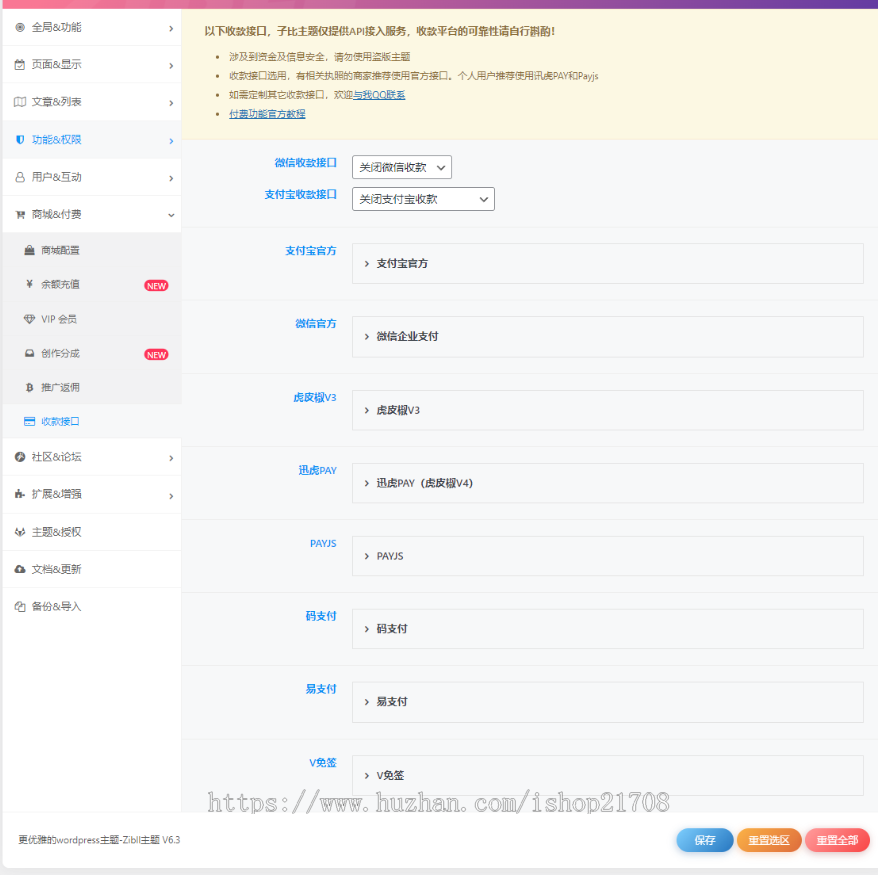Open the 用户&互动 menu
This screenshot has height=875, width=878.
(92, 177)
